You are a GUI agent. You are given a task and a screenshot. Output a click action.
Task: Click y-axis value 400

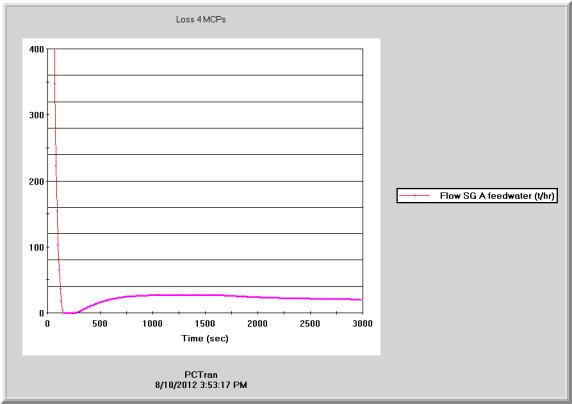point(36,49)
